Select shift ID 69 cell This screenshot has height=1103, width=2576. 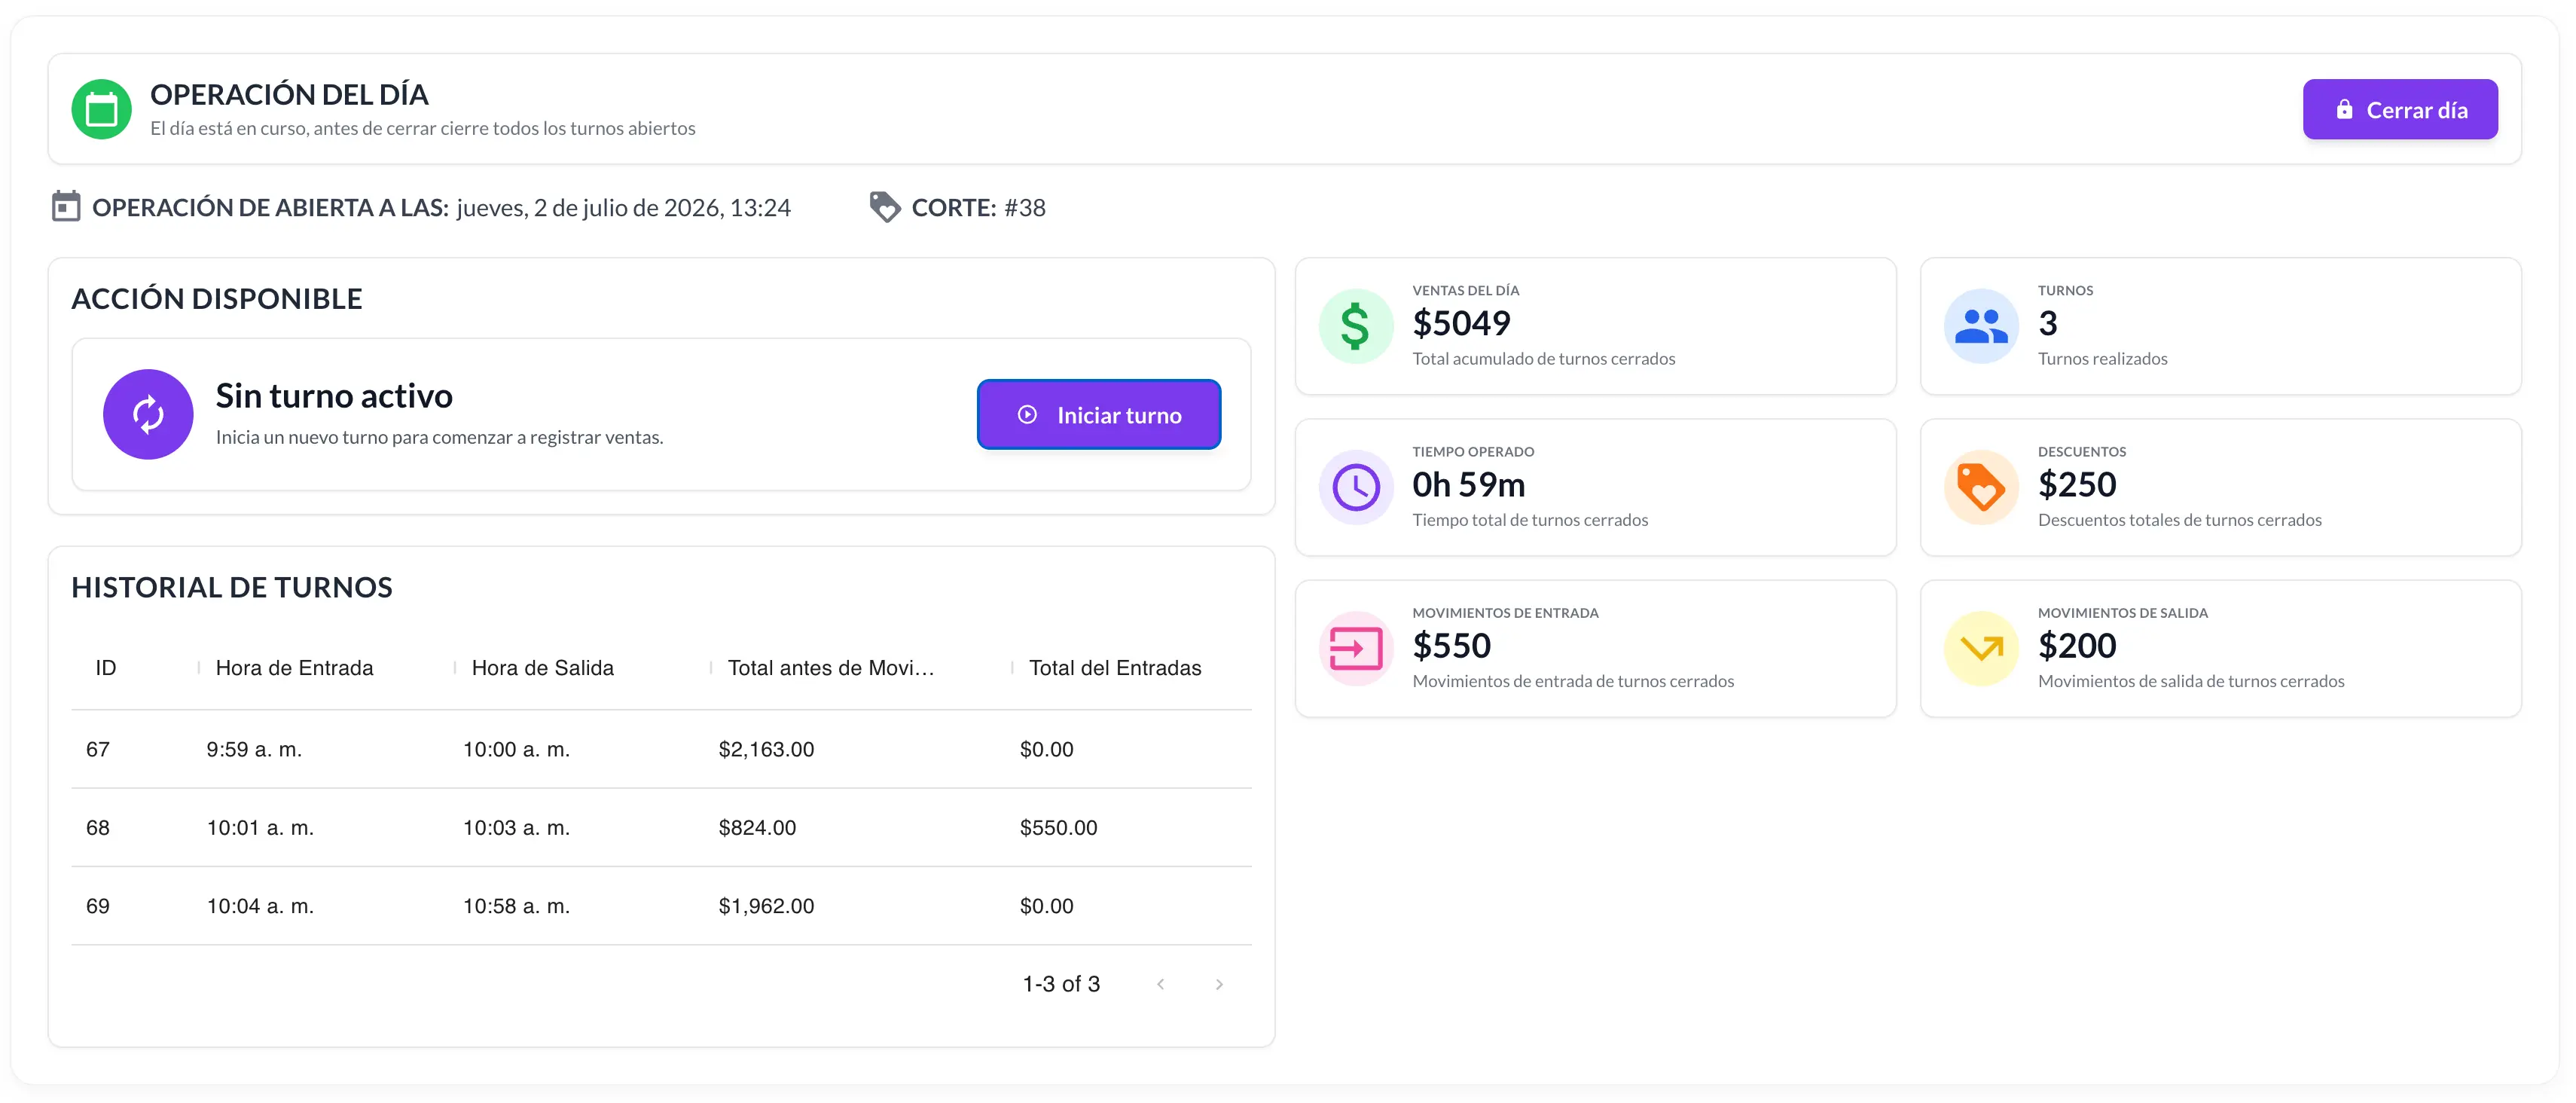pos(98,906)
